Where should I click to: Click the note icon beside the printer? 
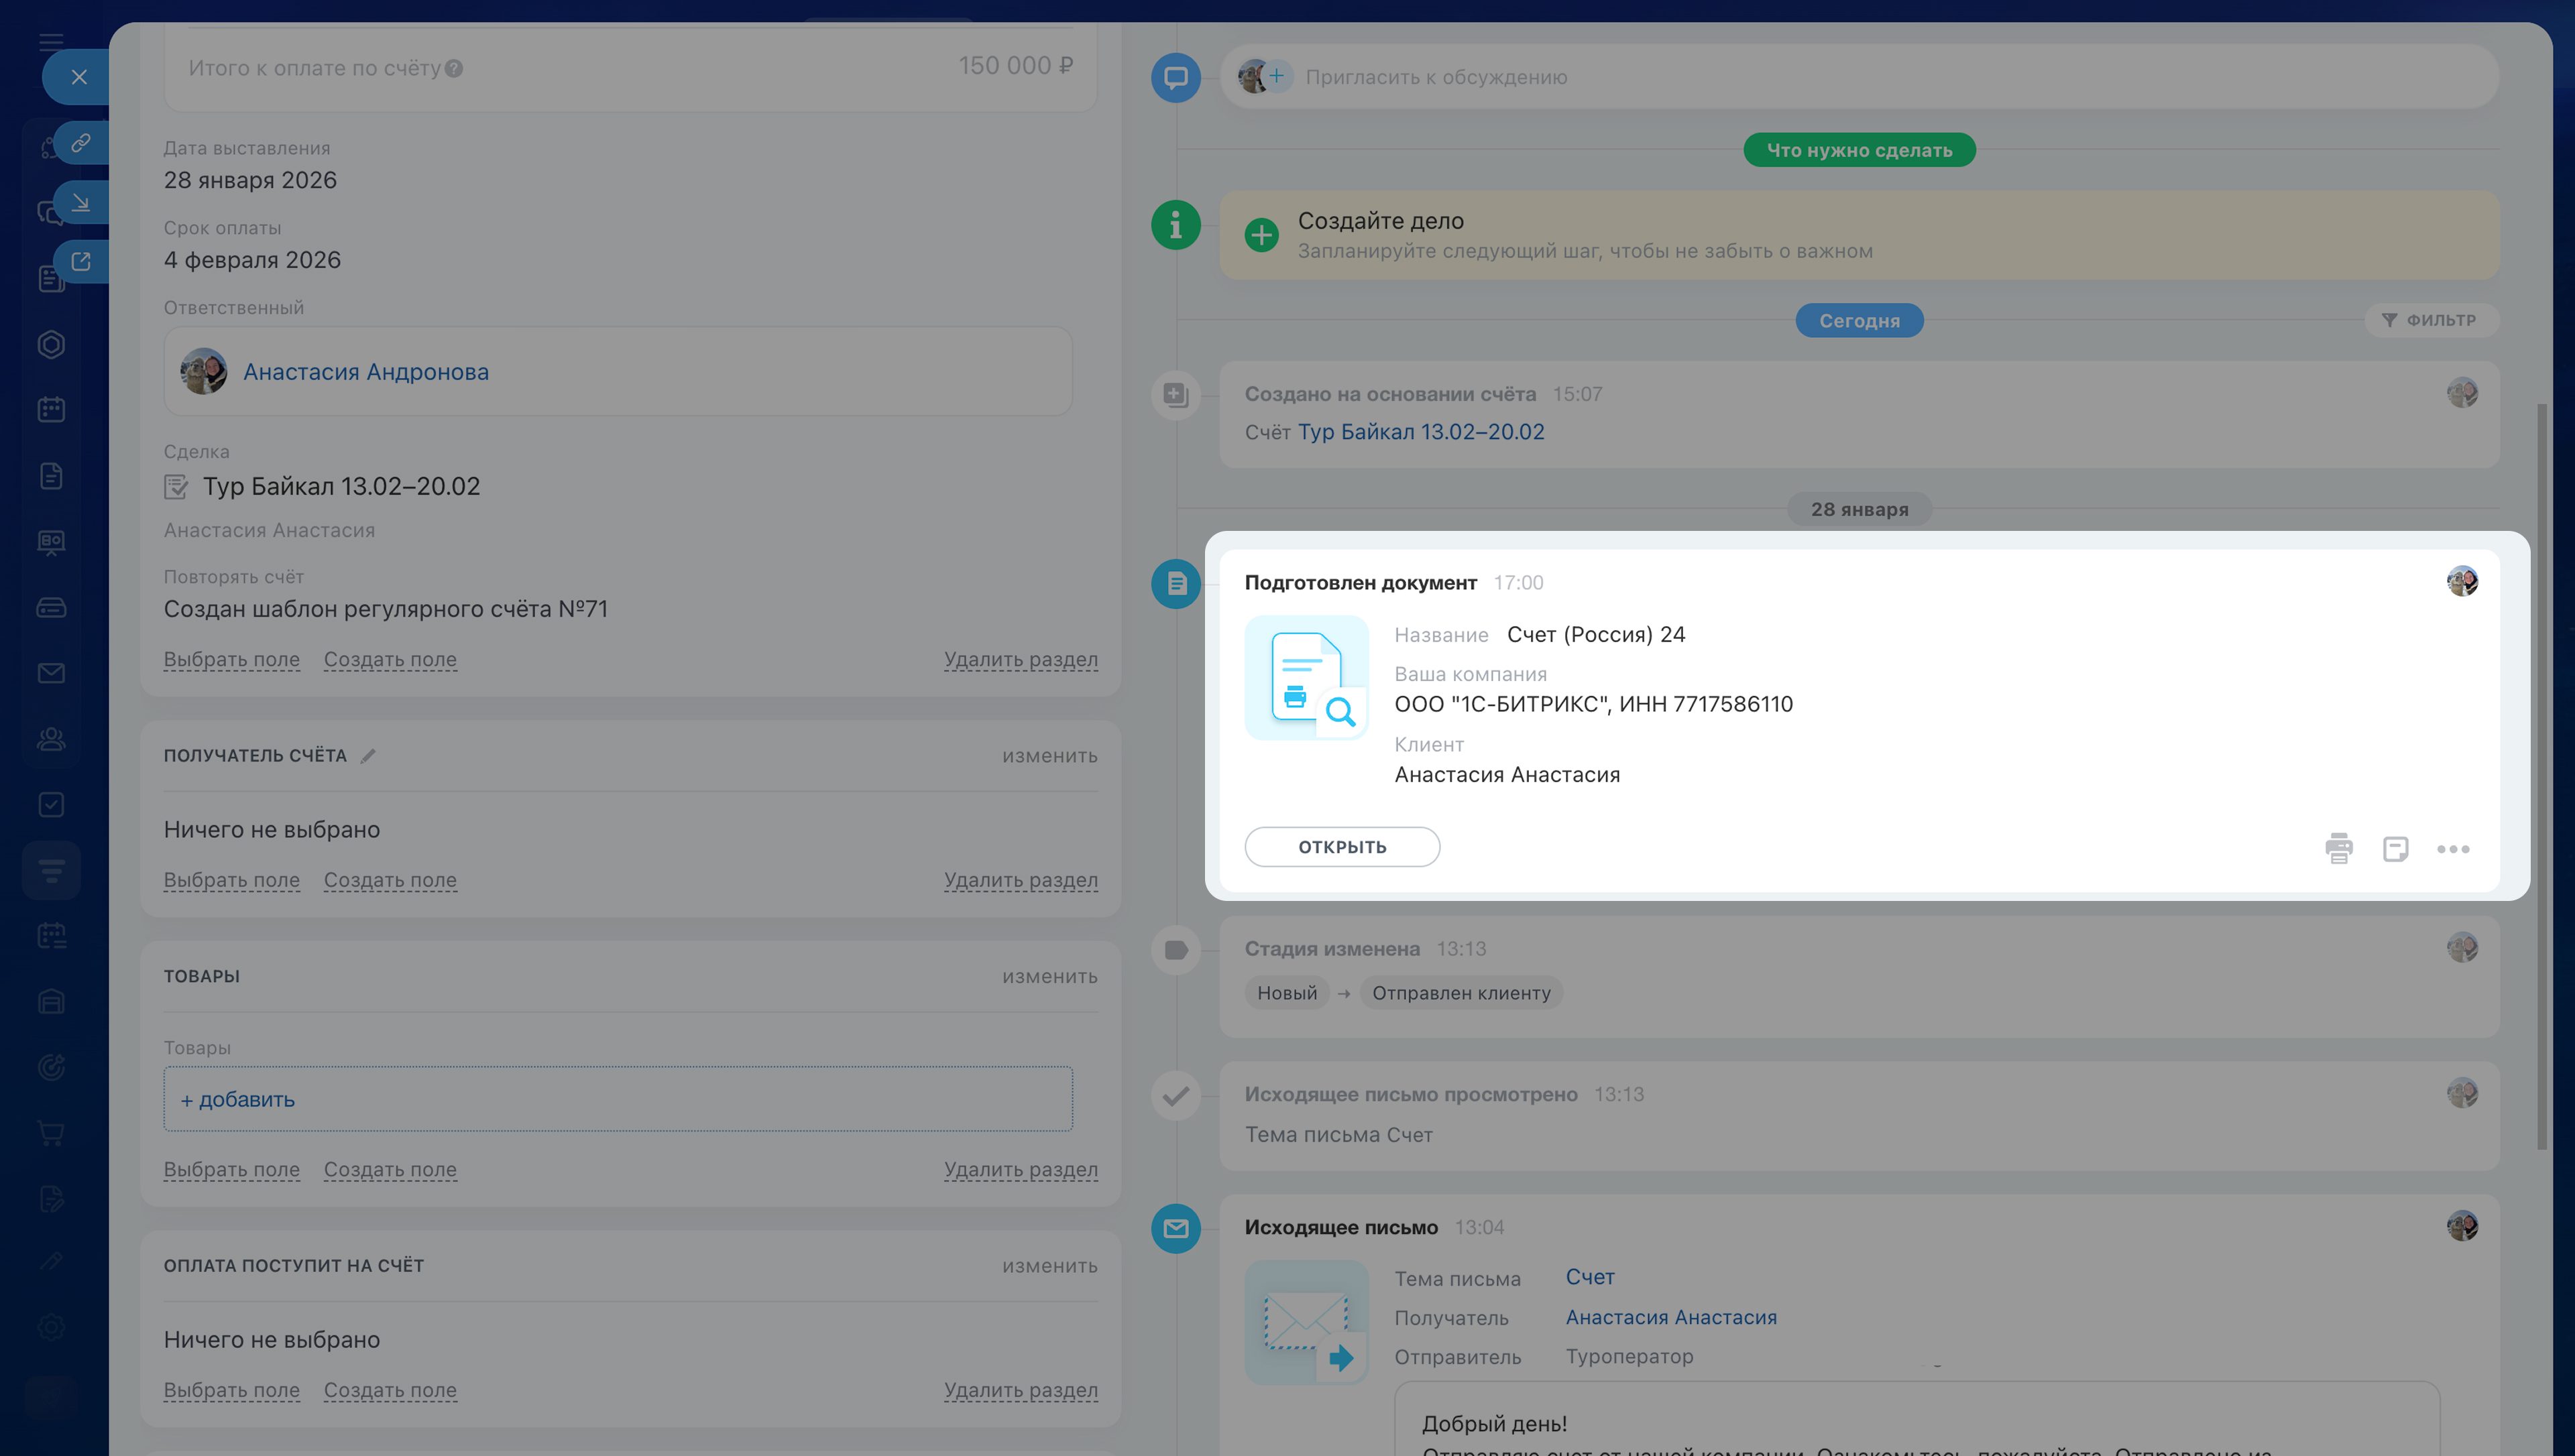click(2395, 848)
